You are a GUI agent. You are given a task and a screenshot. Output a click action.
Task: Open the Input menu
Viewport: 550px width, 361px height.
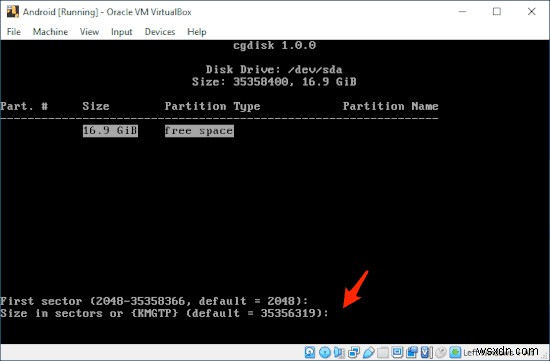[121, 32]
